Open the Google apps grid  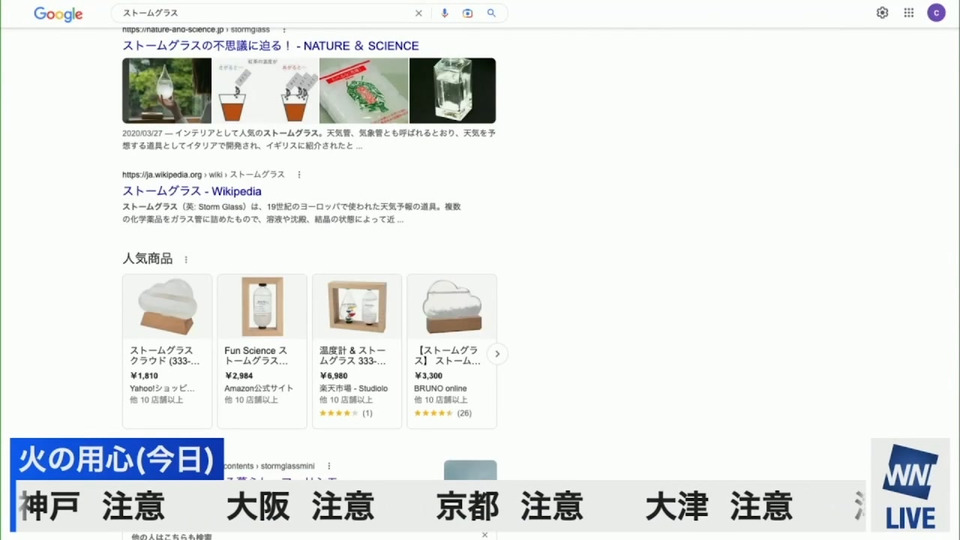909,12
